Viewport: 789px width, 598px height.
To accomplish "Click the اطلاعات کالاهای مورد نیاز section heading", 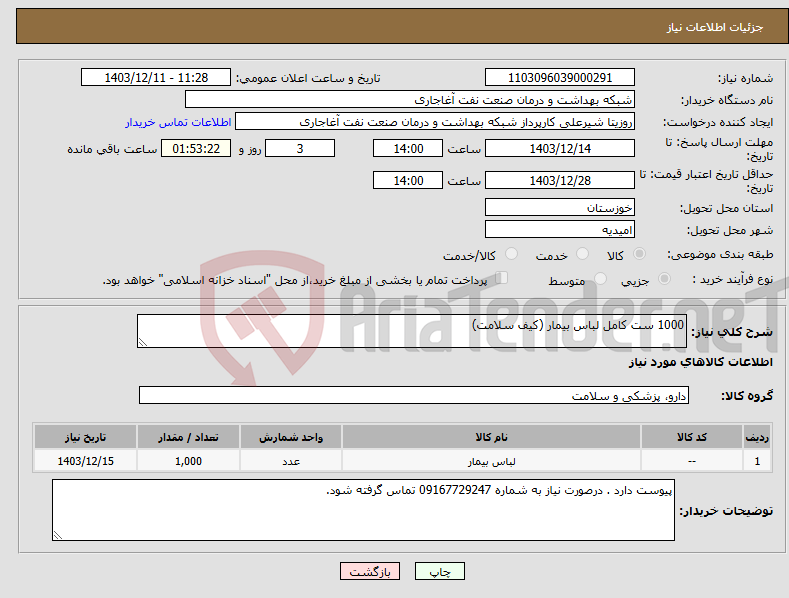I will pyautogui.click(x=700, y=362).
